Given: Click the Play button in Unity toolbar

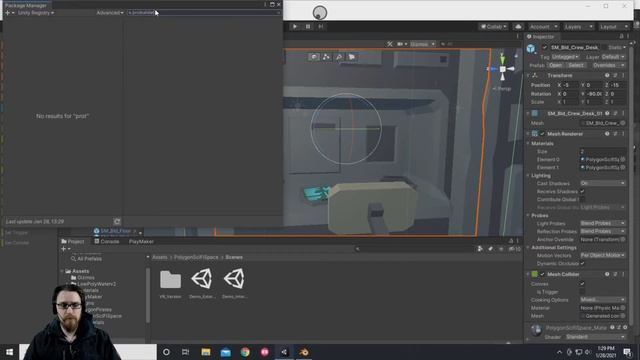Looking at the screenshot, I should (x=295, y=27).
